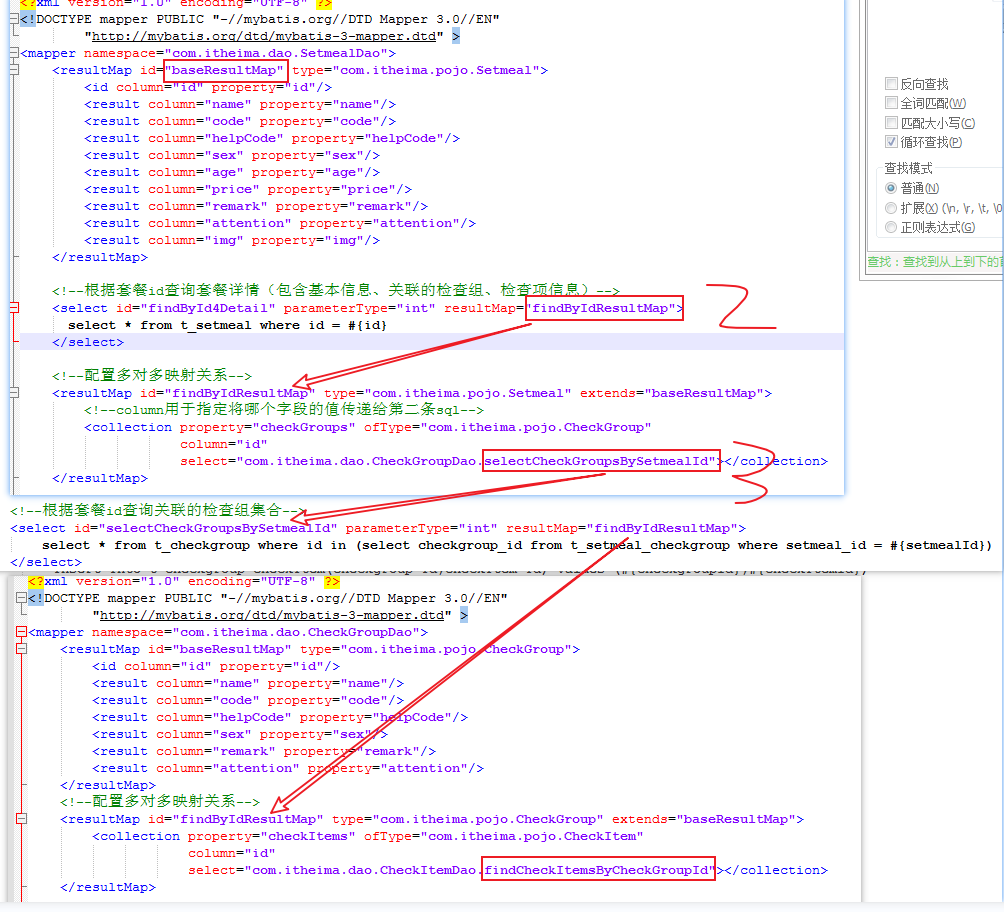Select the 普通(N) search mode
Image resolution: width=1004 pixels, height=912 pixels.
(891, 188)
